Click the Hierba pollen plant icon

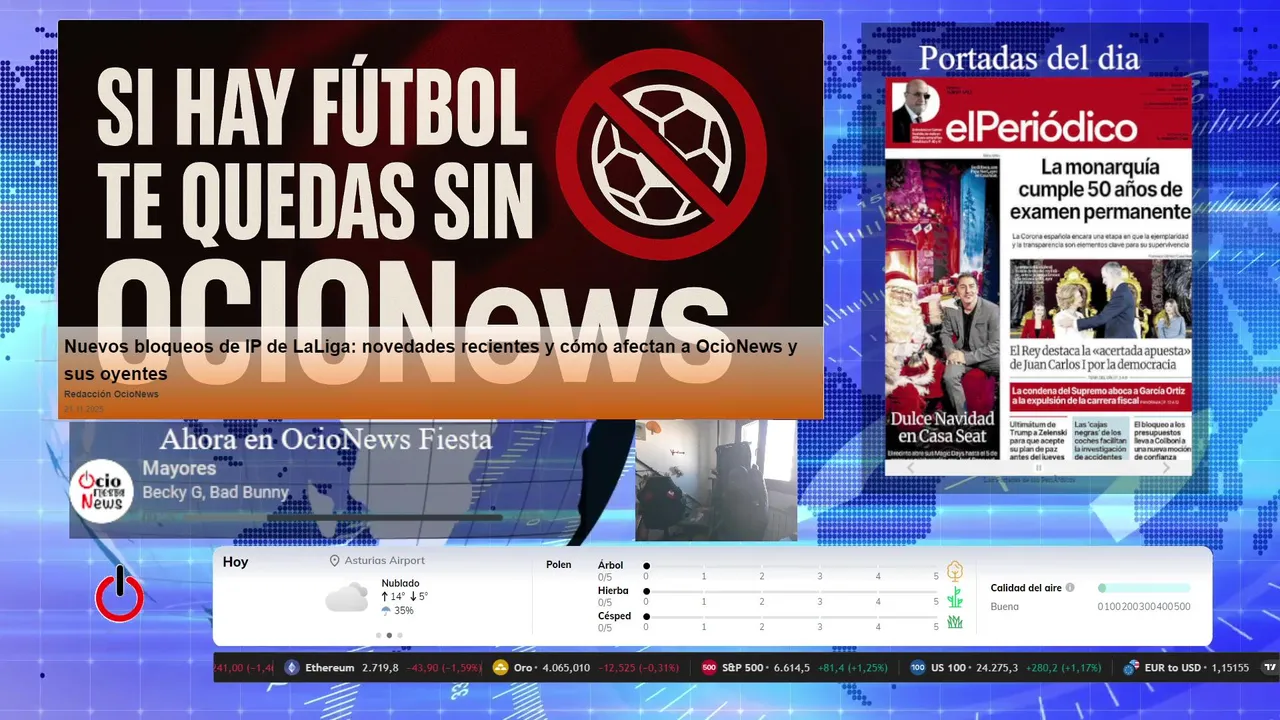pyautogui.click(x=955, y=597)
